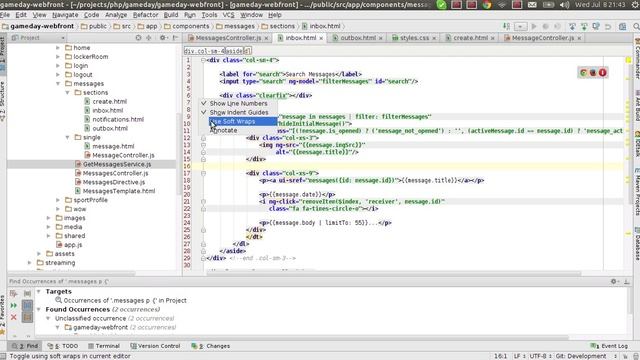Image resolution: width=640 pixels, height=360 pixels.
Task: Expand the images folder
Action: 49,218
